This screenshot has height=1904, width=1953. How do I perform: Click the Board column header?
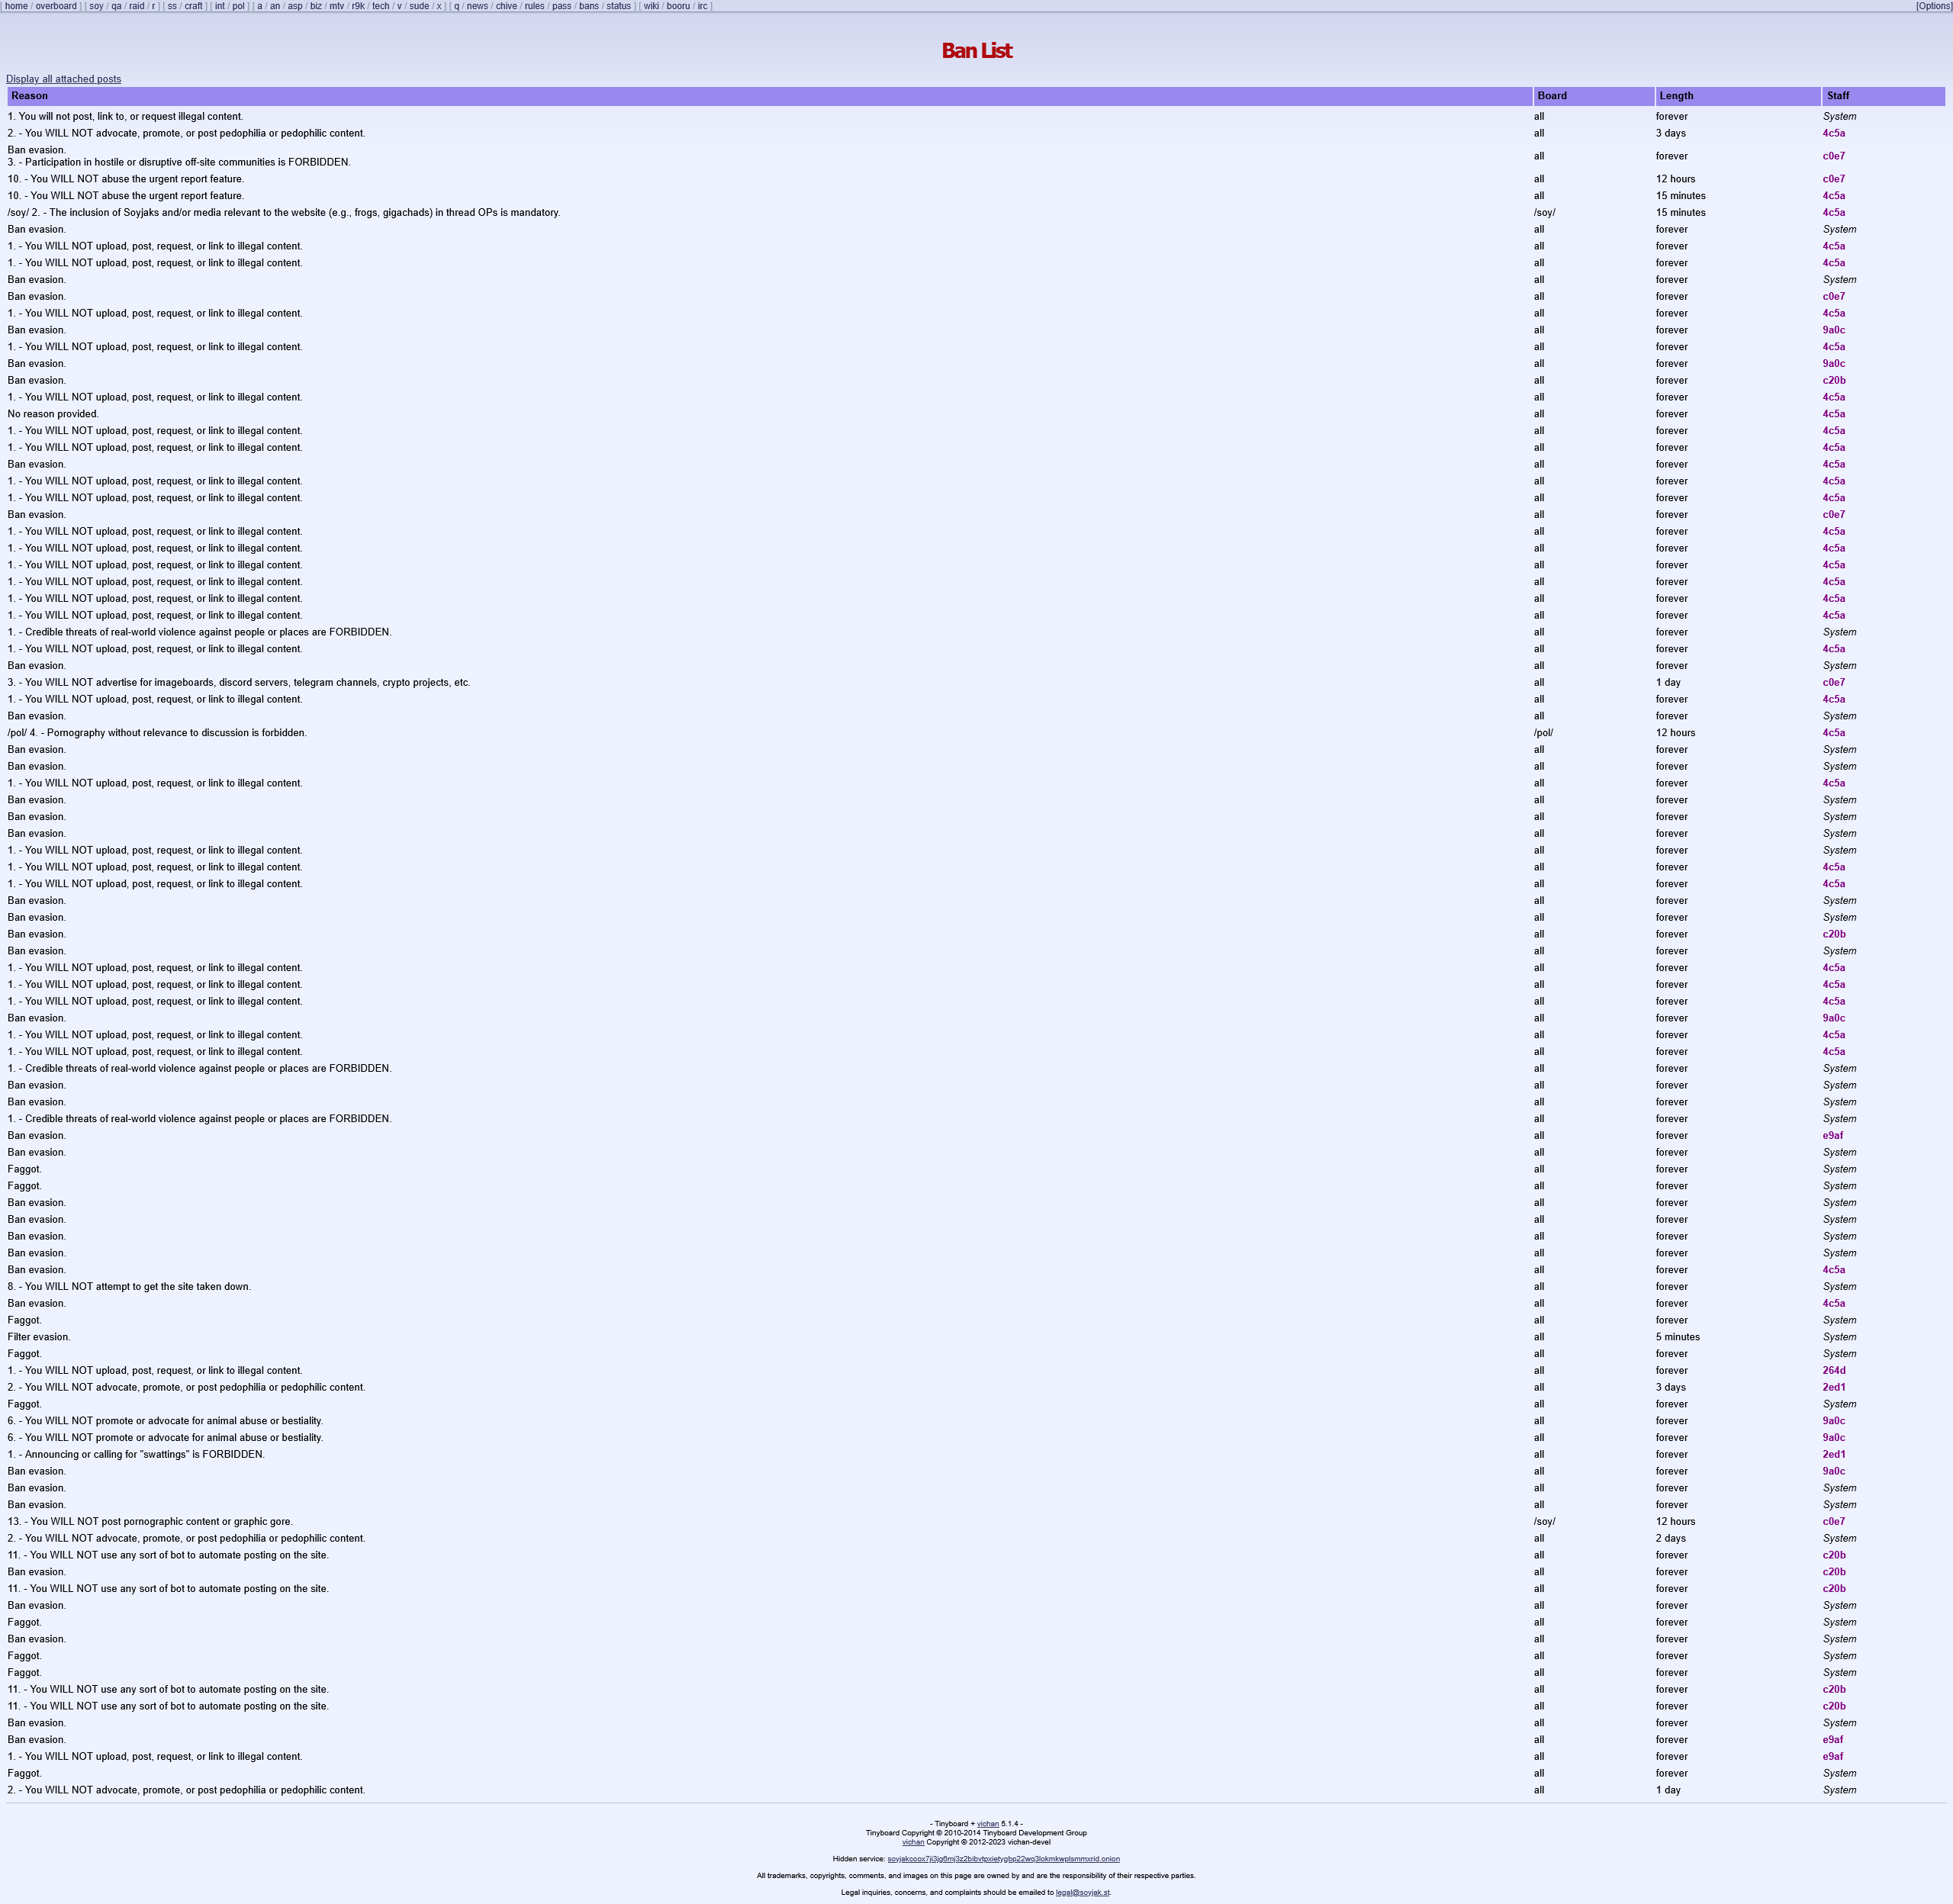(x=1552, y=96)
